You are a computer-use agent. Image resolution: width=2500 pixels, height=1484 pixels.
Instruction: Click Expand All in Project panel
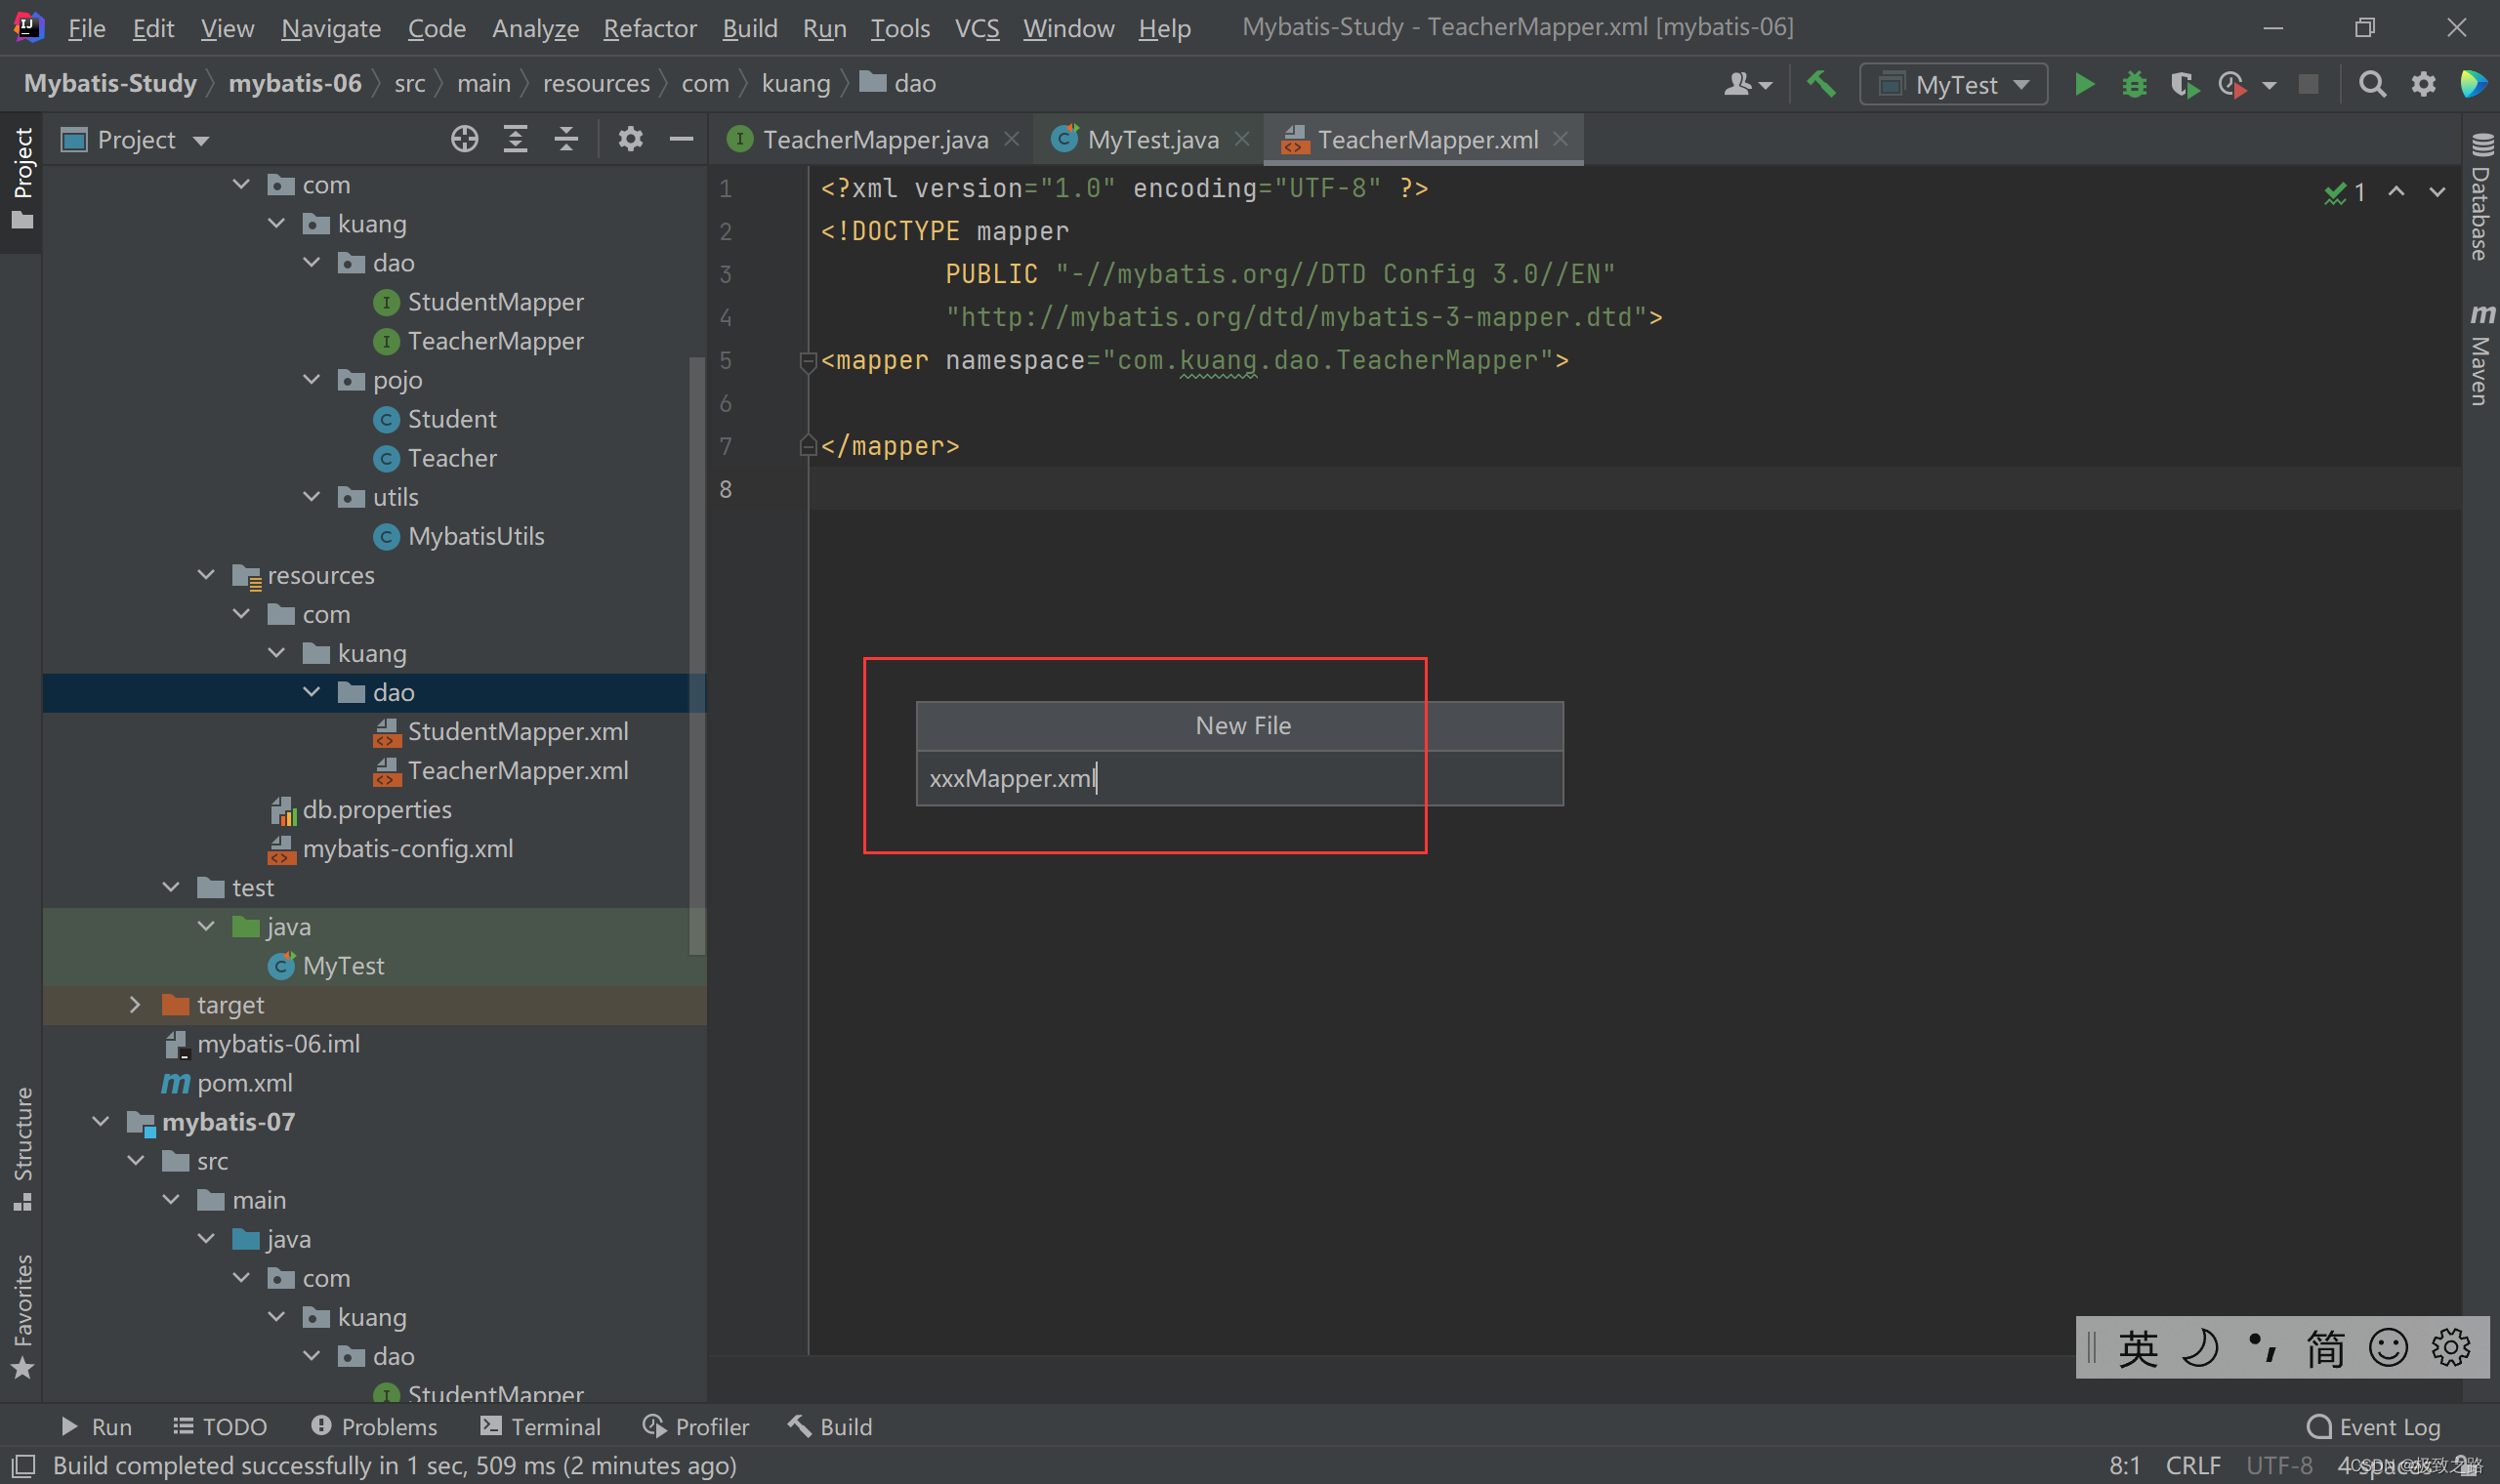515,139
